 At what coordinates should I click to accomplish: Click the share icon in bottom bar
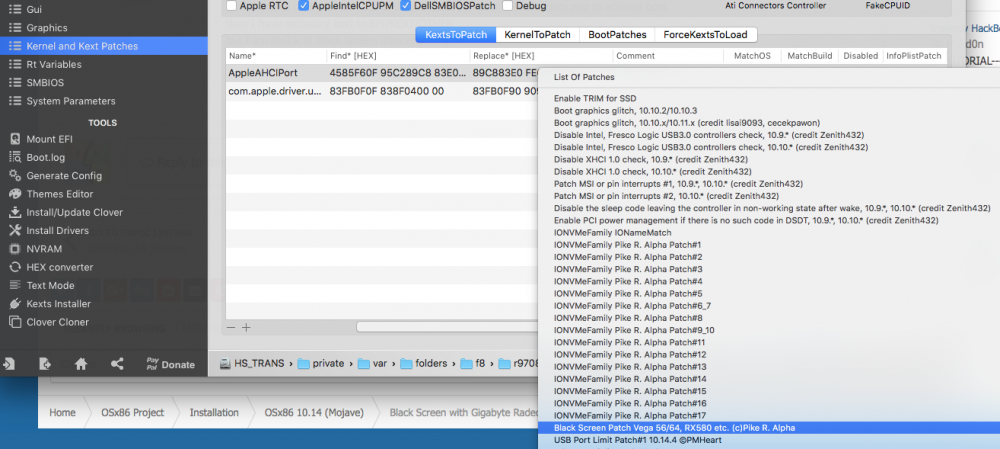pyautogui.click(x=117, y=364)
